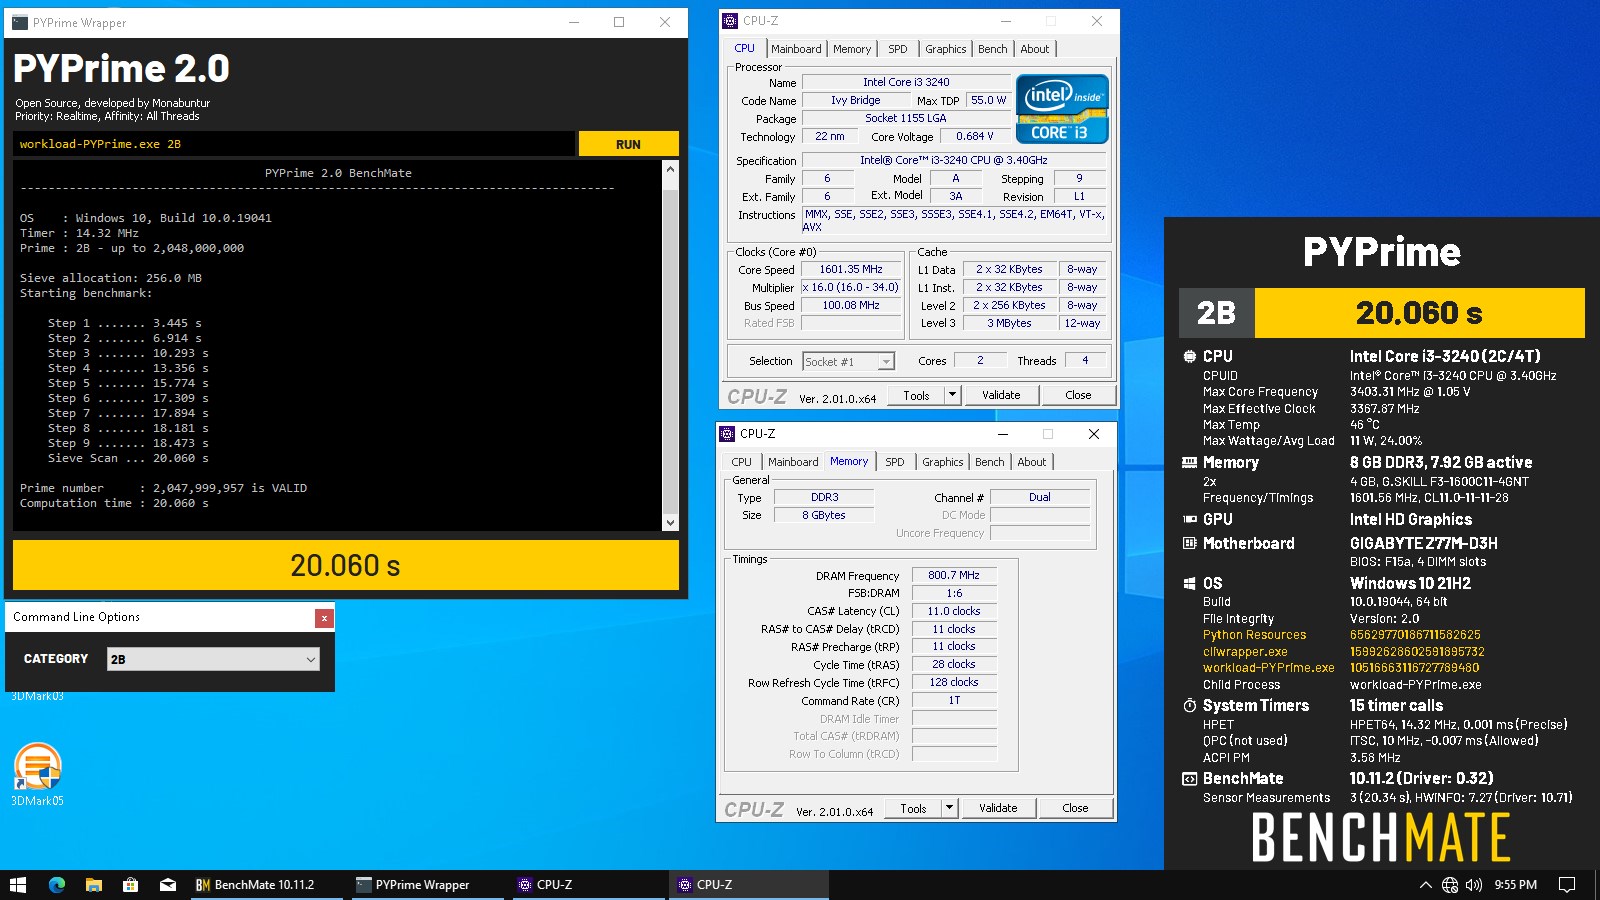Click the Core Speed 1601.35 MHz field
Viewport: 1600px width, 900px height.
click(x=851, y=269)
